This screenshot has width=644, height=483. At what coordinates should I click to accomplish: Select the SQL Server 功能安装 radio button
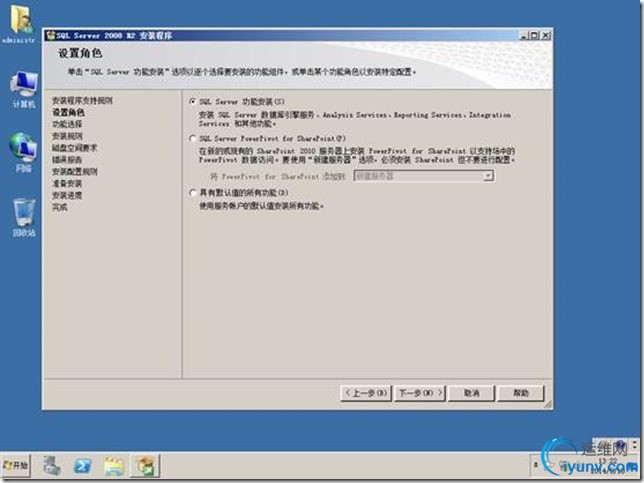[193, 101]
